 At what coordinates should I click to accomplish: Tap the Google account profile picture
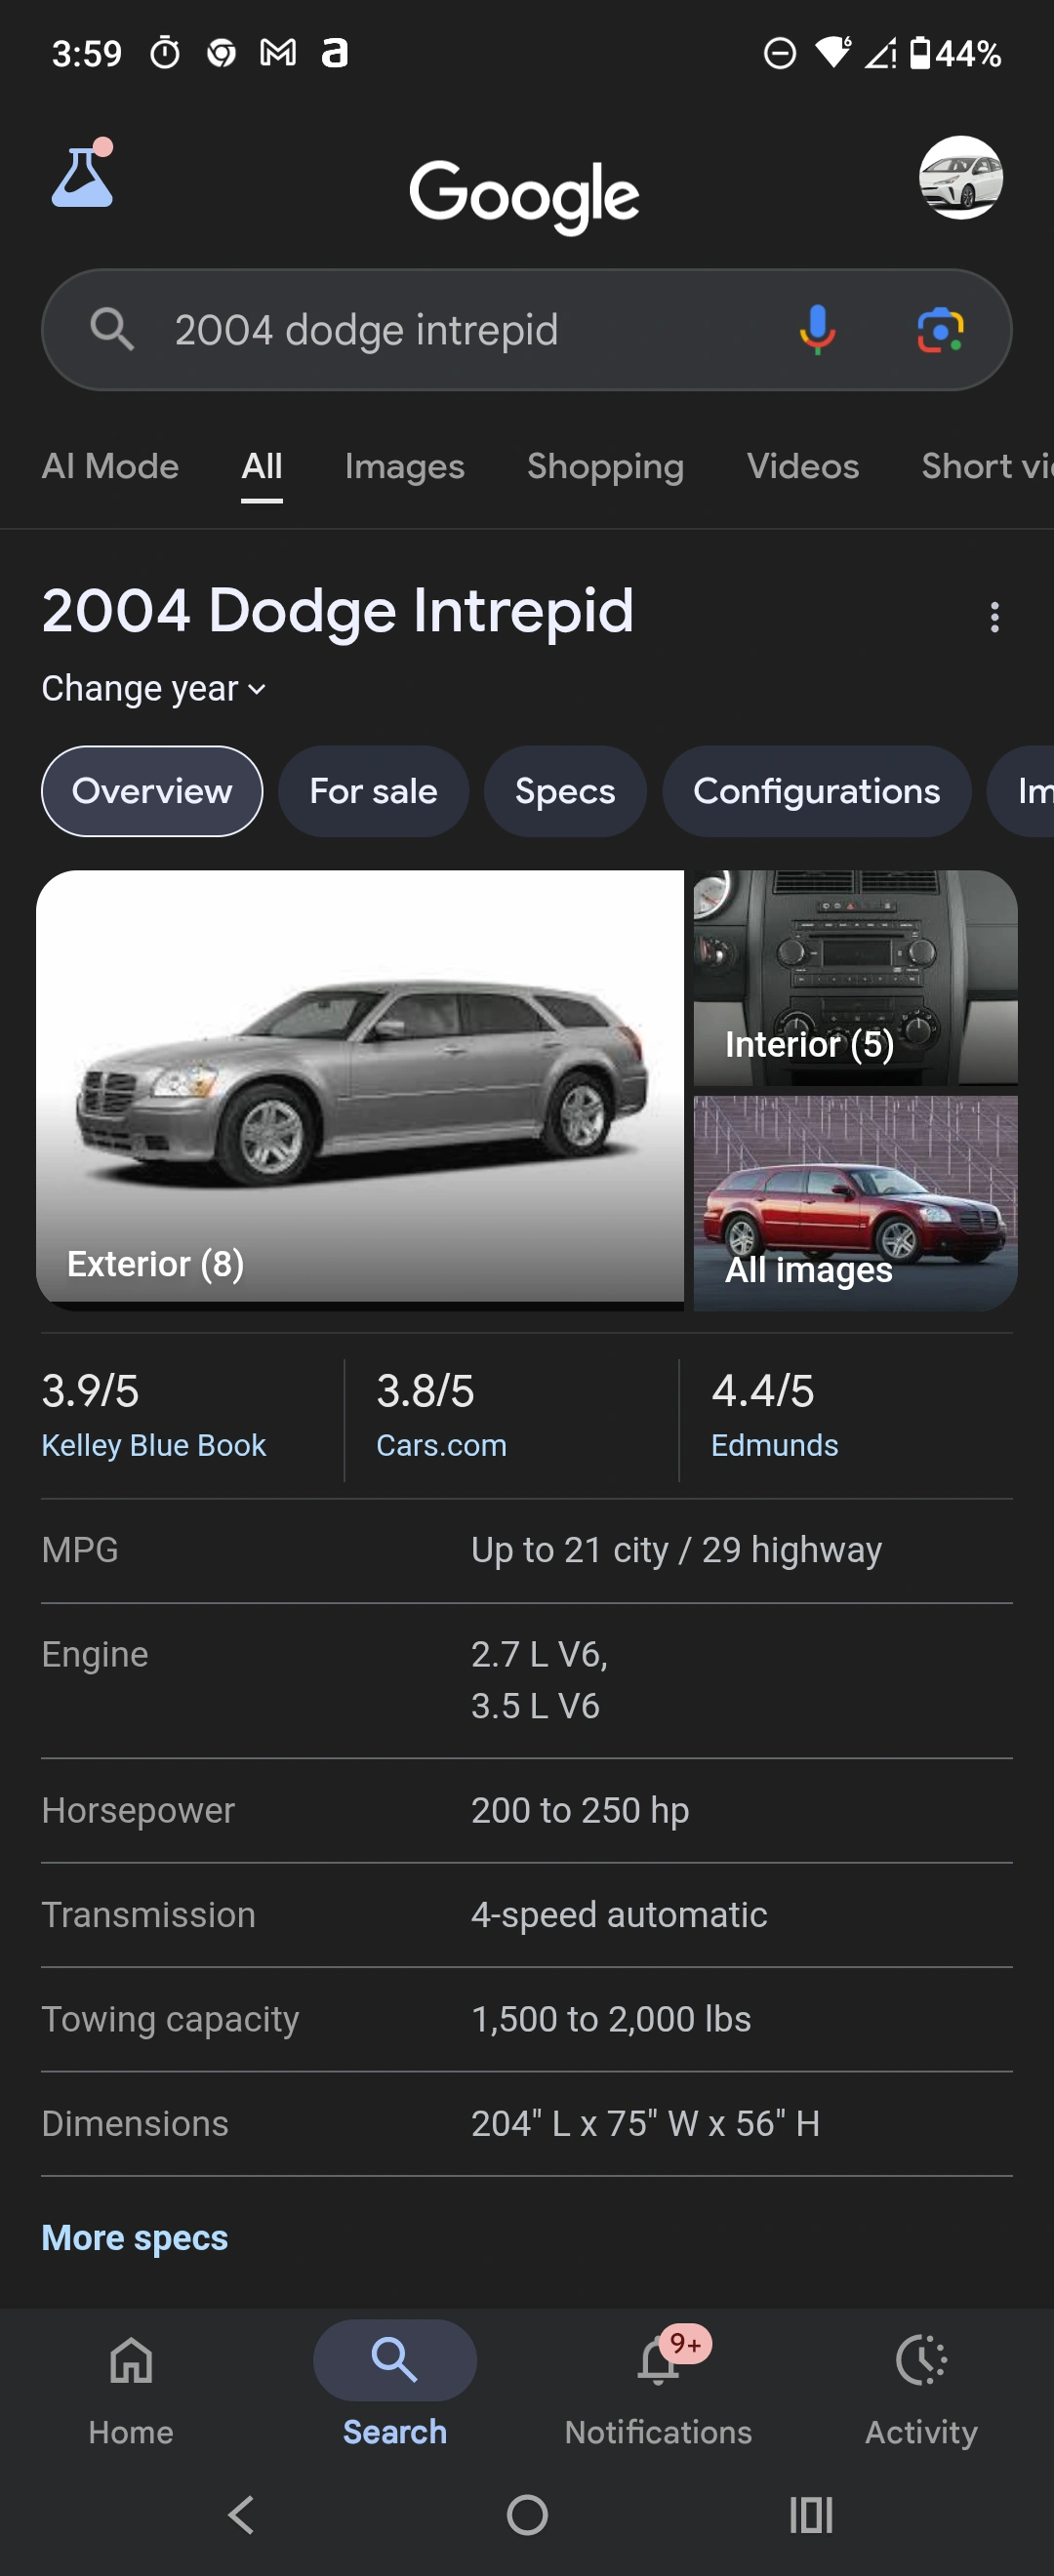960,178
